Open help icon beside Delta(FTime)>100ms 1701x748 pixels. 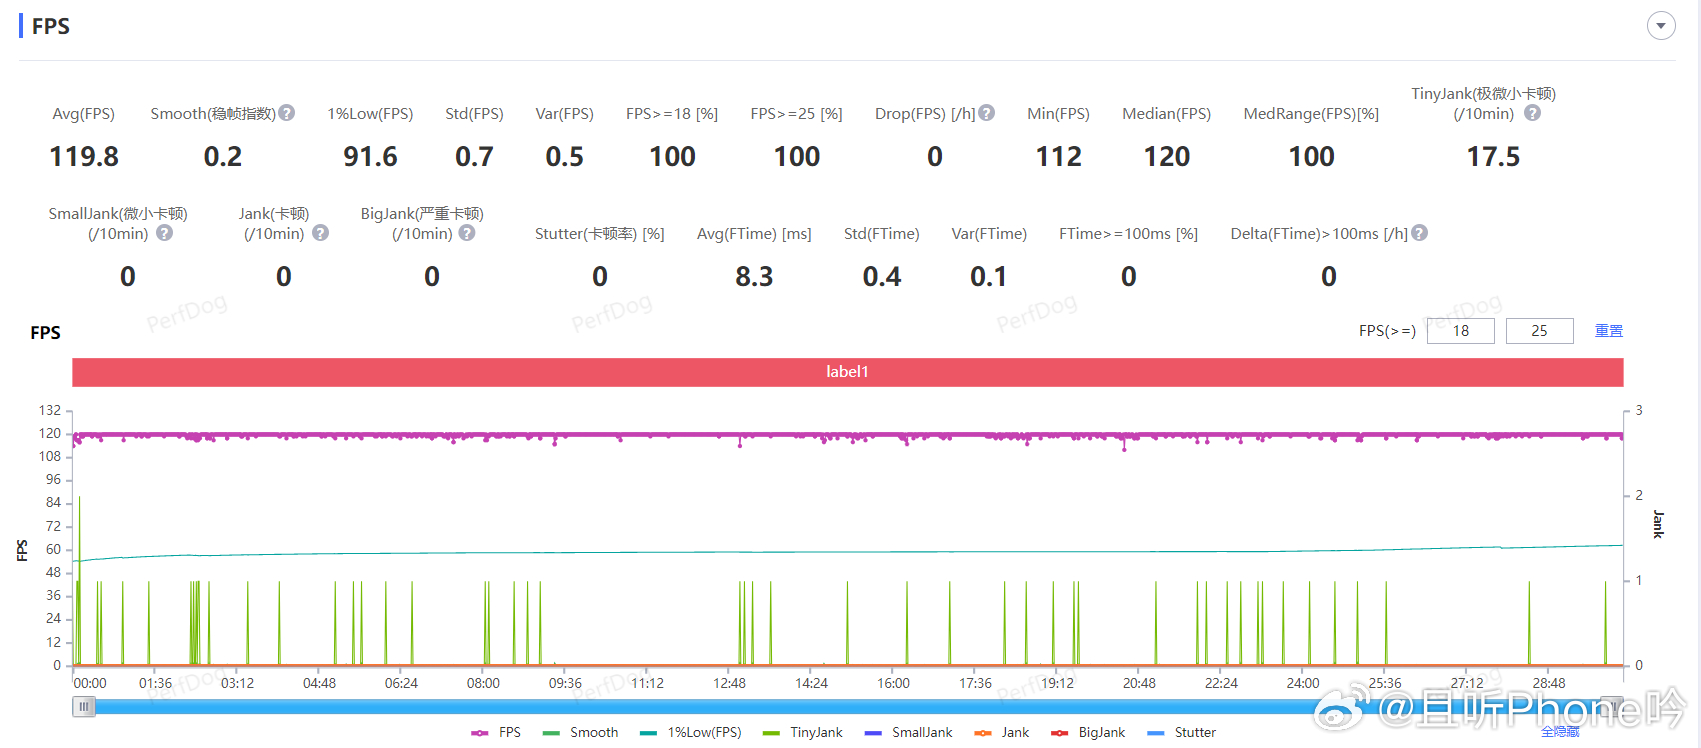pyautogui.click(x=1420, y=233)
